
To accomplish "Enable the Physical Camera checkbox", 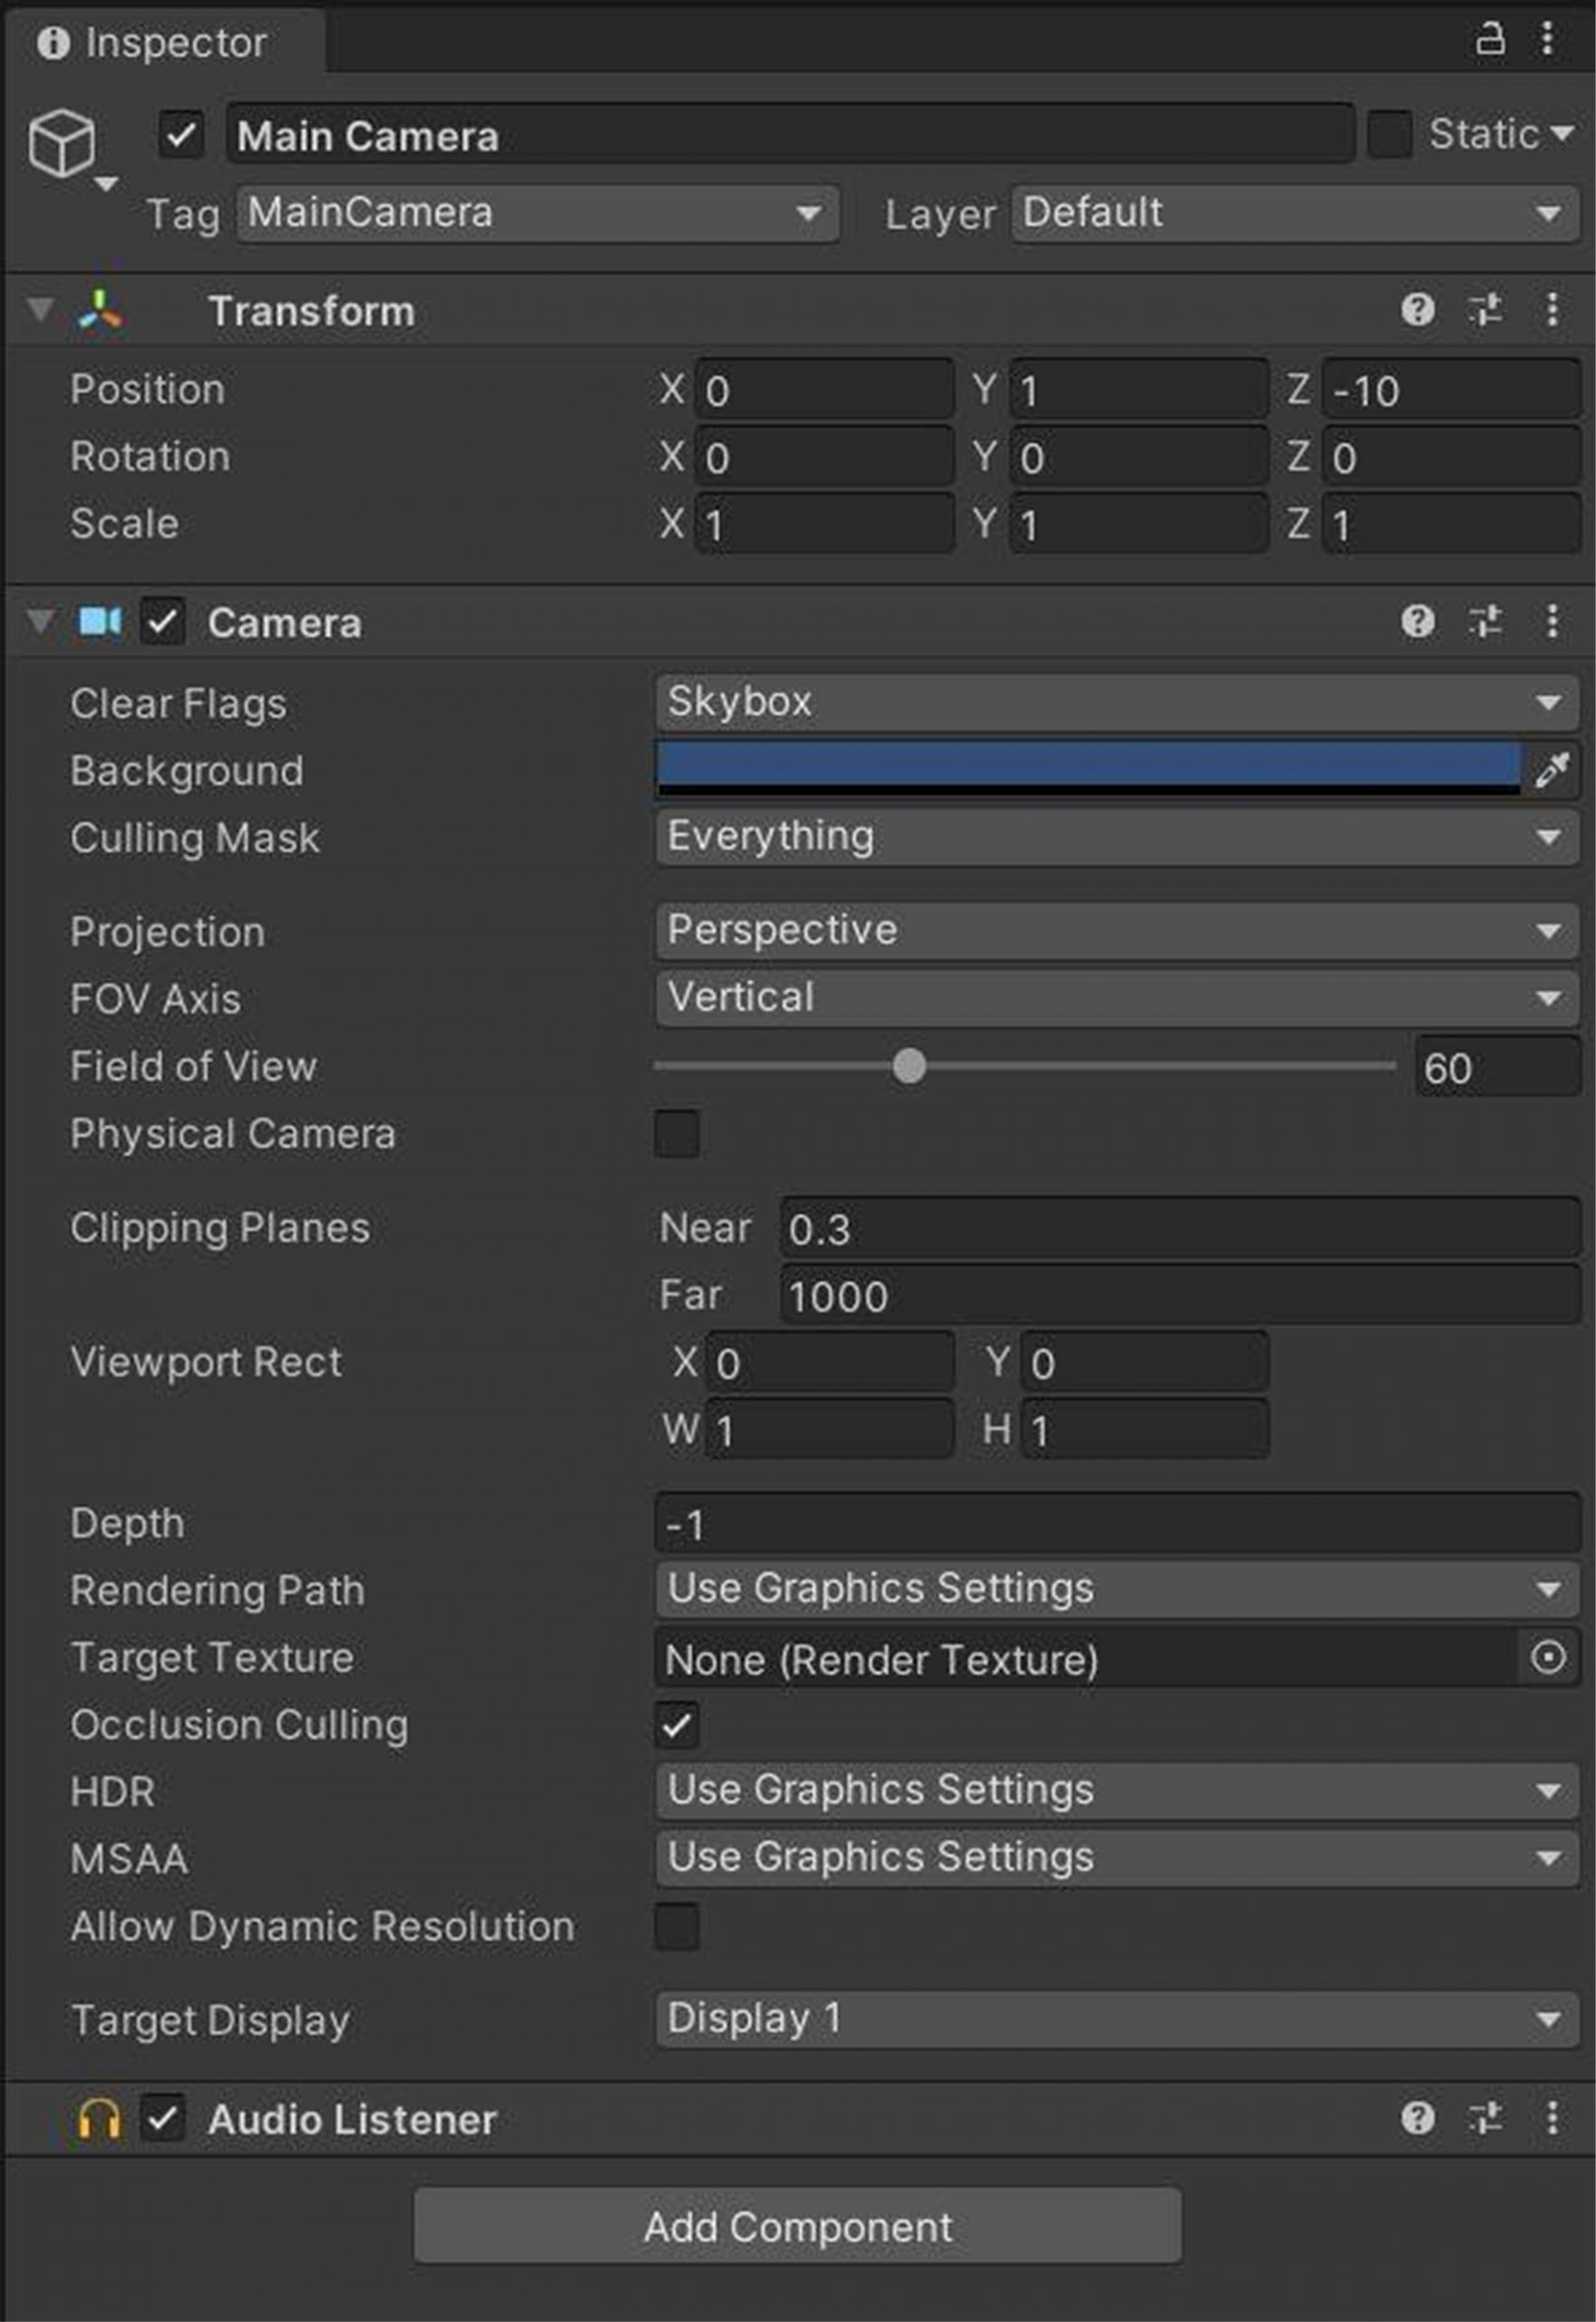I will [677, 1134].
